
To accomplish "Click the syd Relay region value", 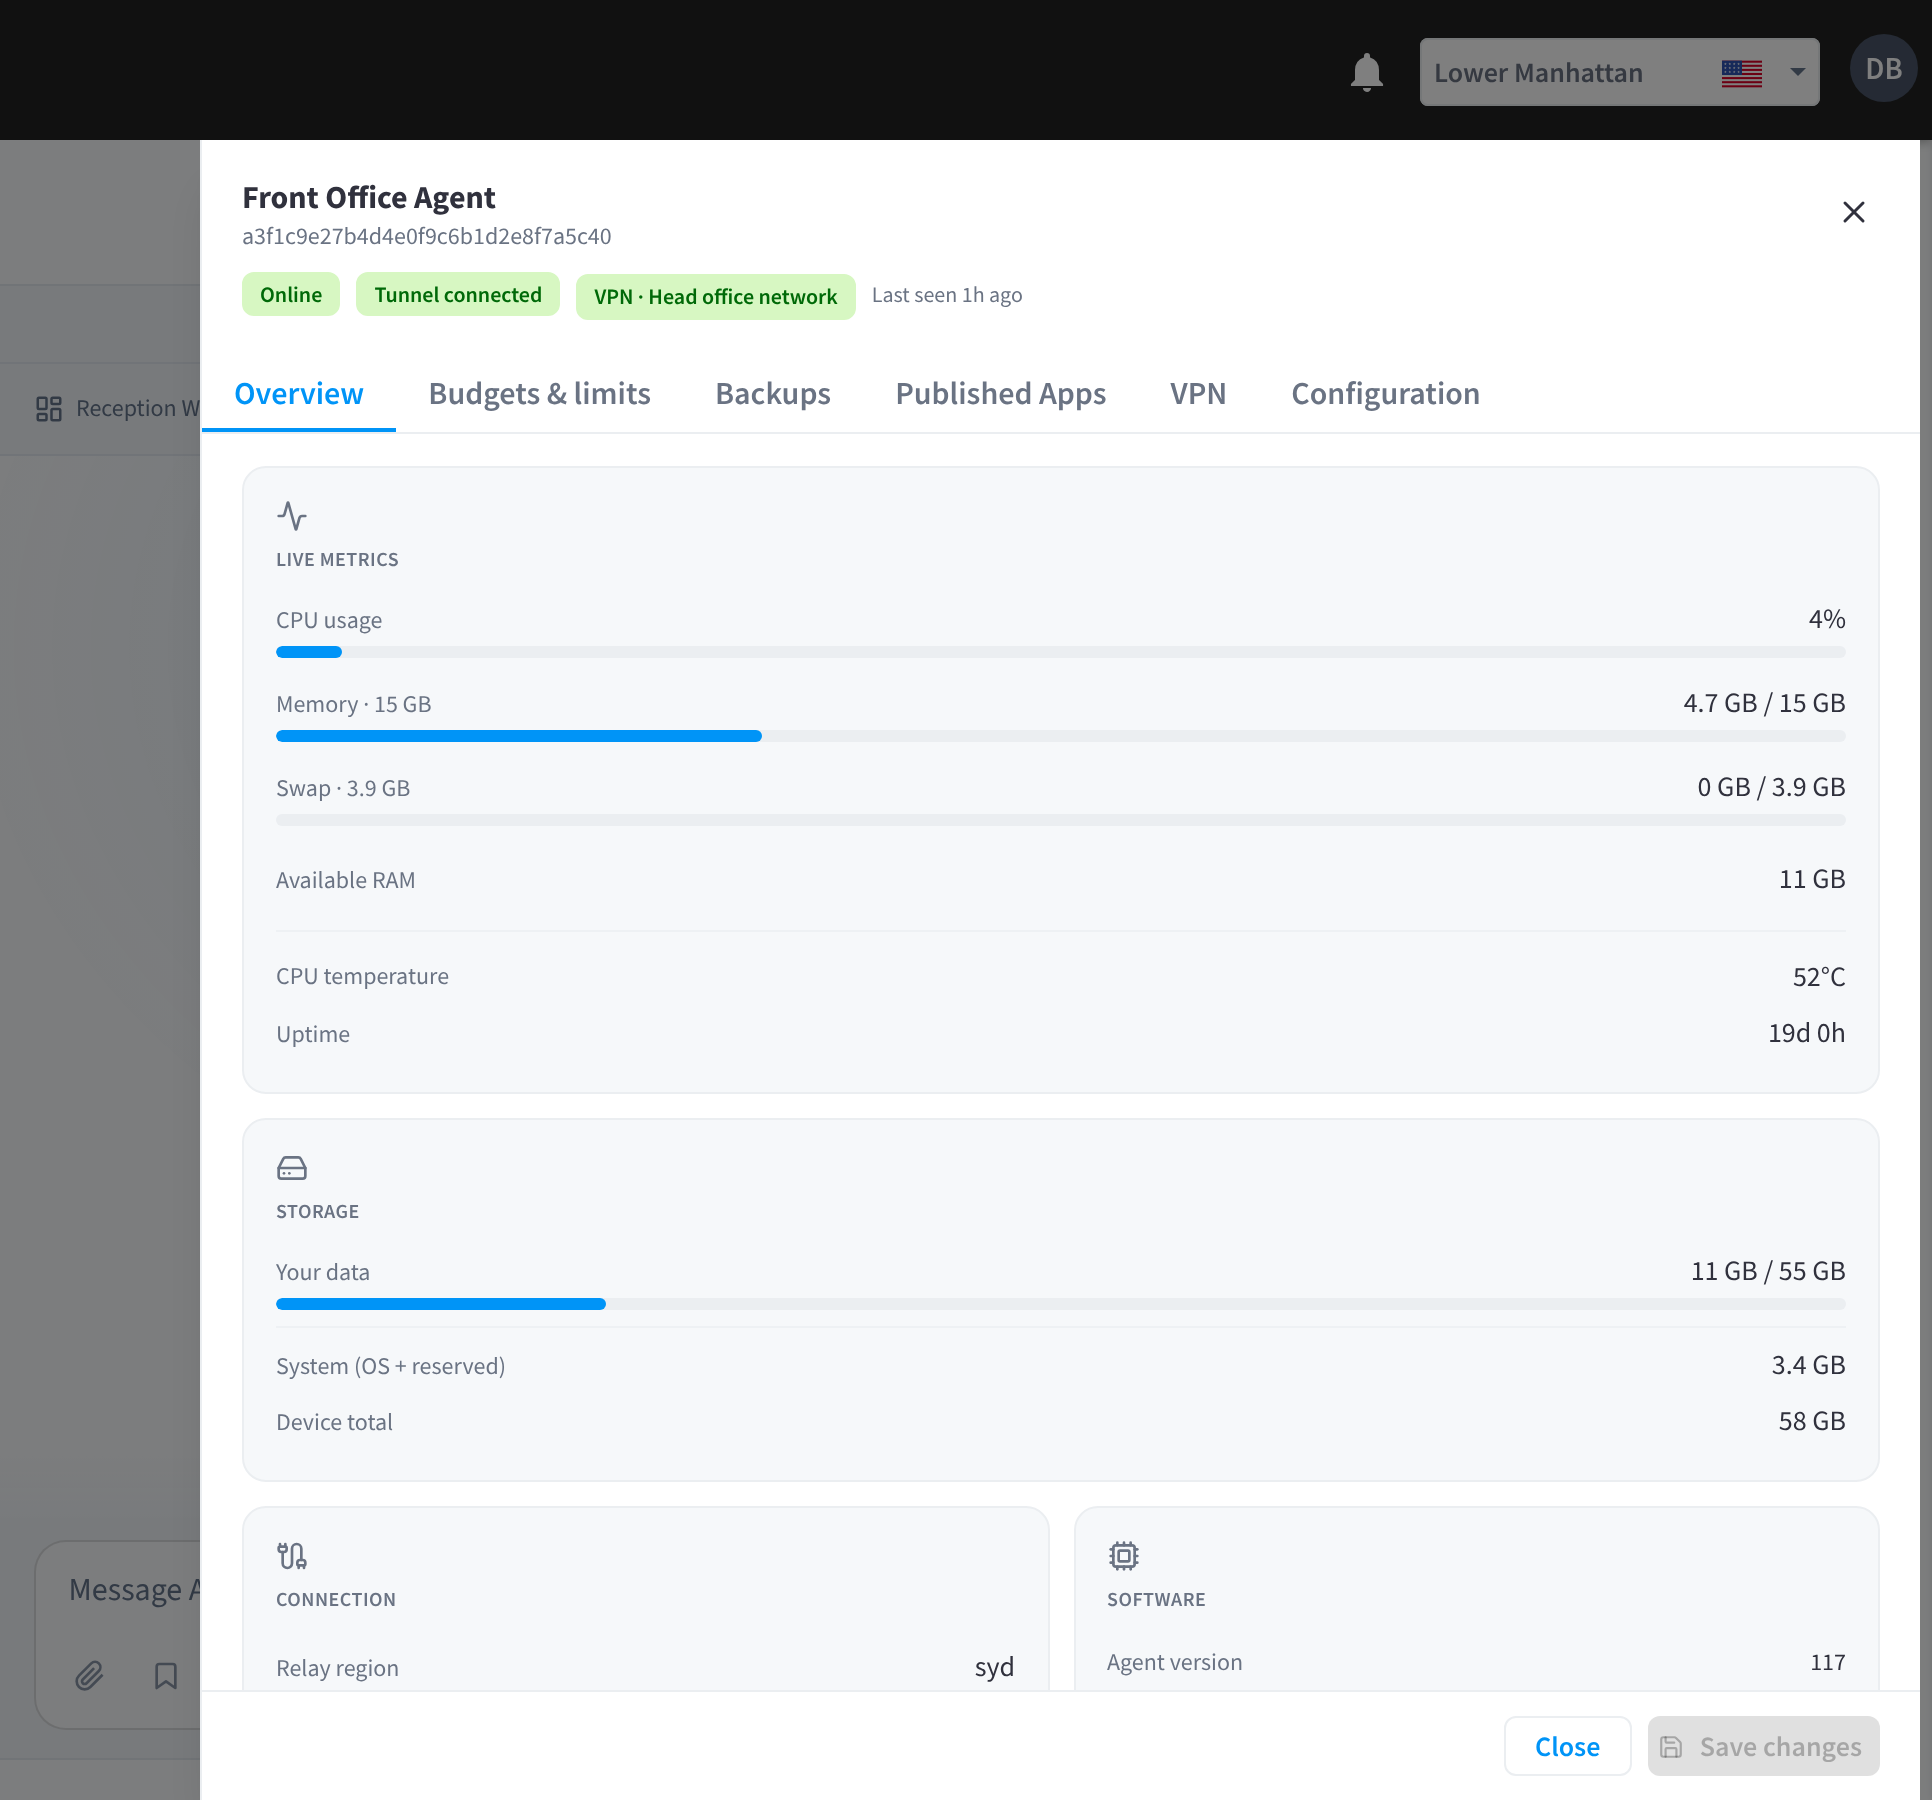I will (994, 1667).
